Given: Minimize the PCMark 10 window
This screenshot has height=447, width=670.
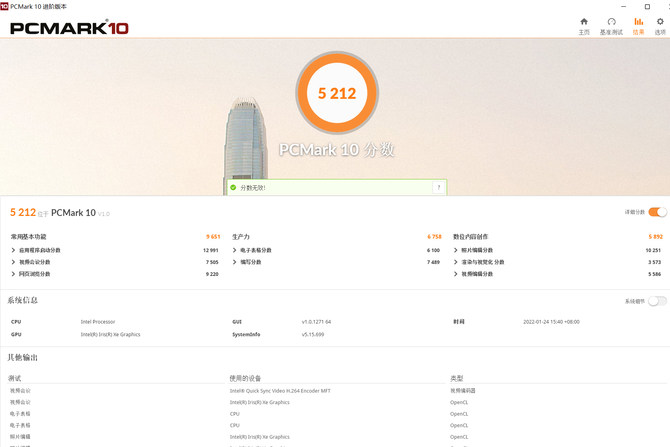Looking at the screenshot, I should tap(623, 6).
